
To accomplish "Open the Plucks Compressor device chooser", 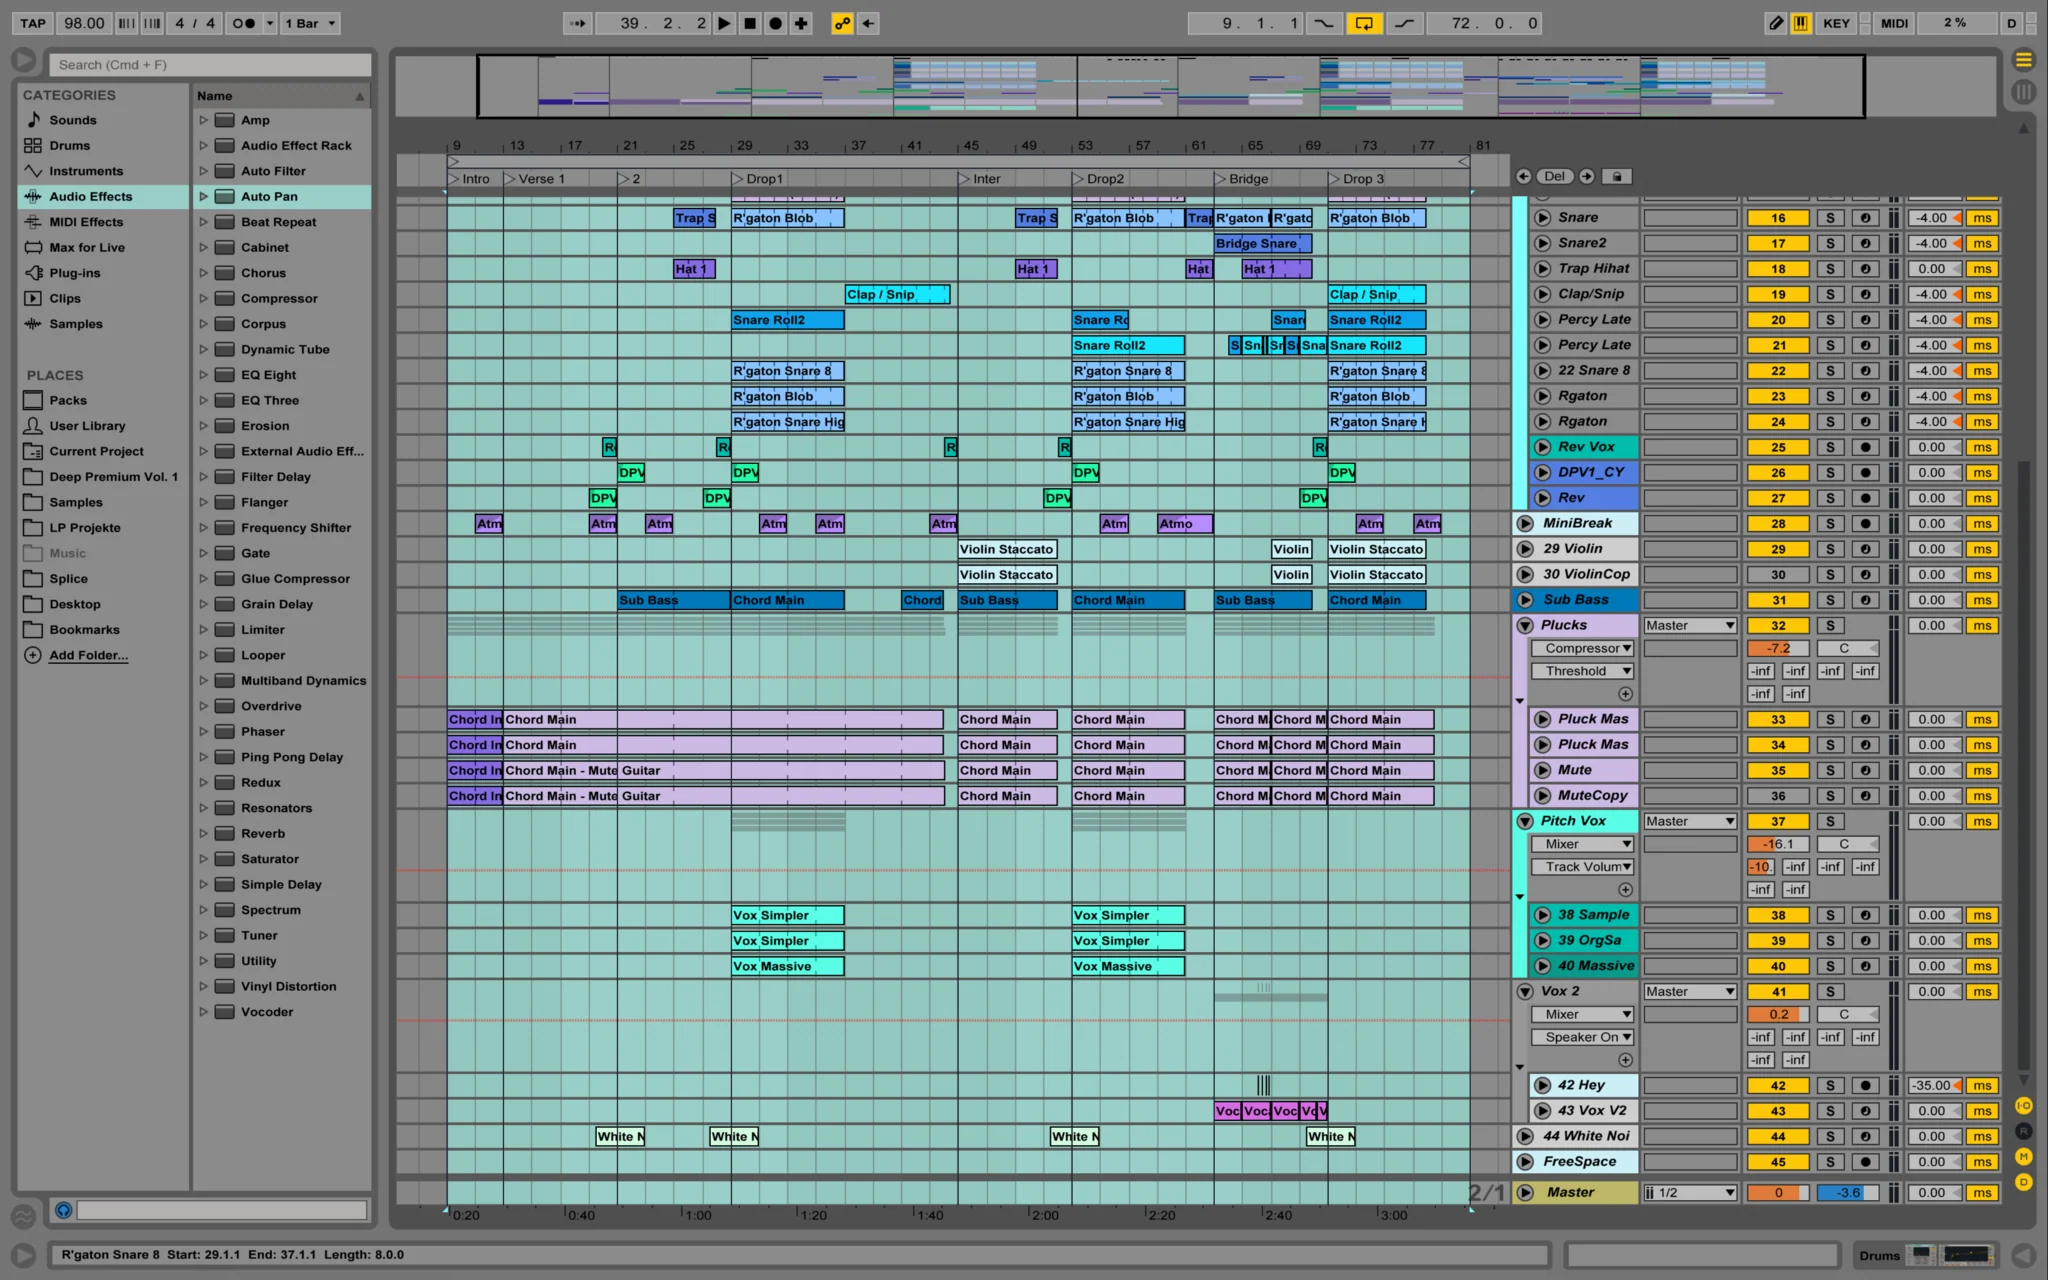I will coord(1584,648).
